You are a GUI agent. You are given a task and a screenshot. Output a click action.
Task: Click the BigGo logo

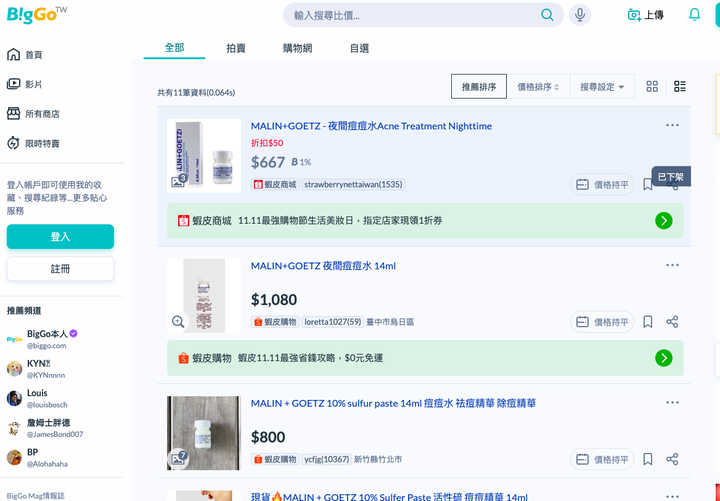coord(36,15)
